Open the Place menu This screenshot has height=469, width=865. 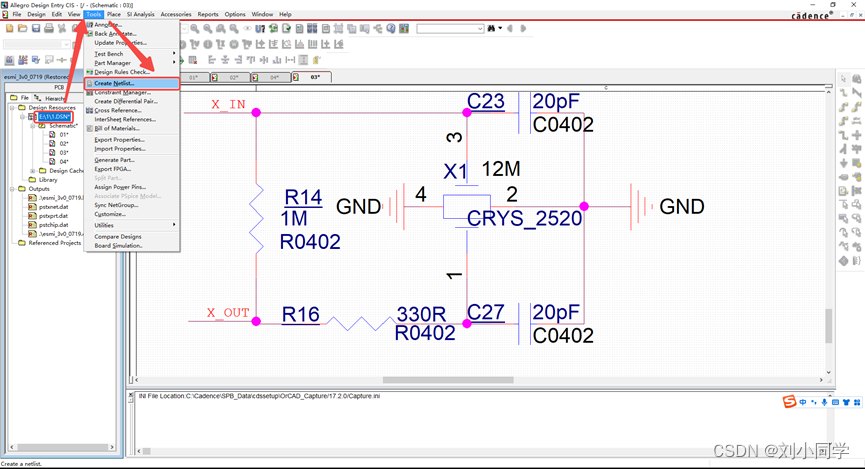tap(114, 15)
